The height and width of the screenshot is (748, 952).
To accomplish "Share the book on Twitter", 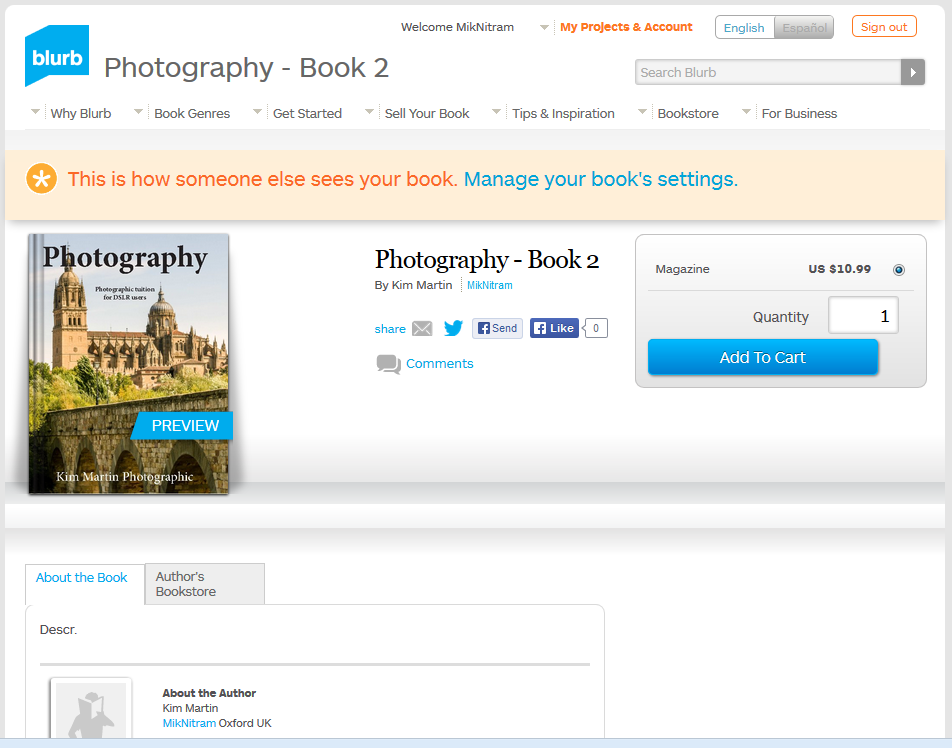I will pos(453,328).
